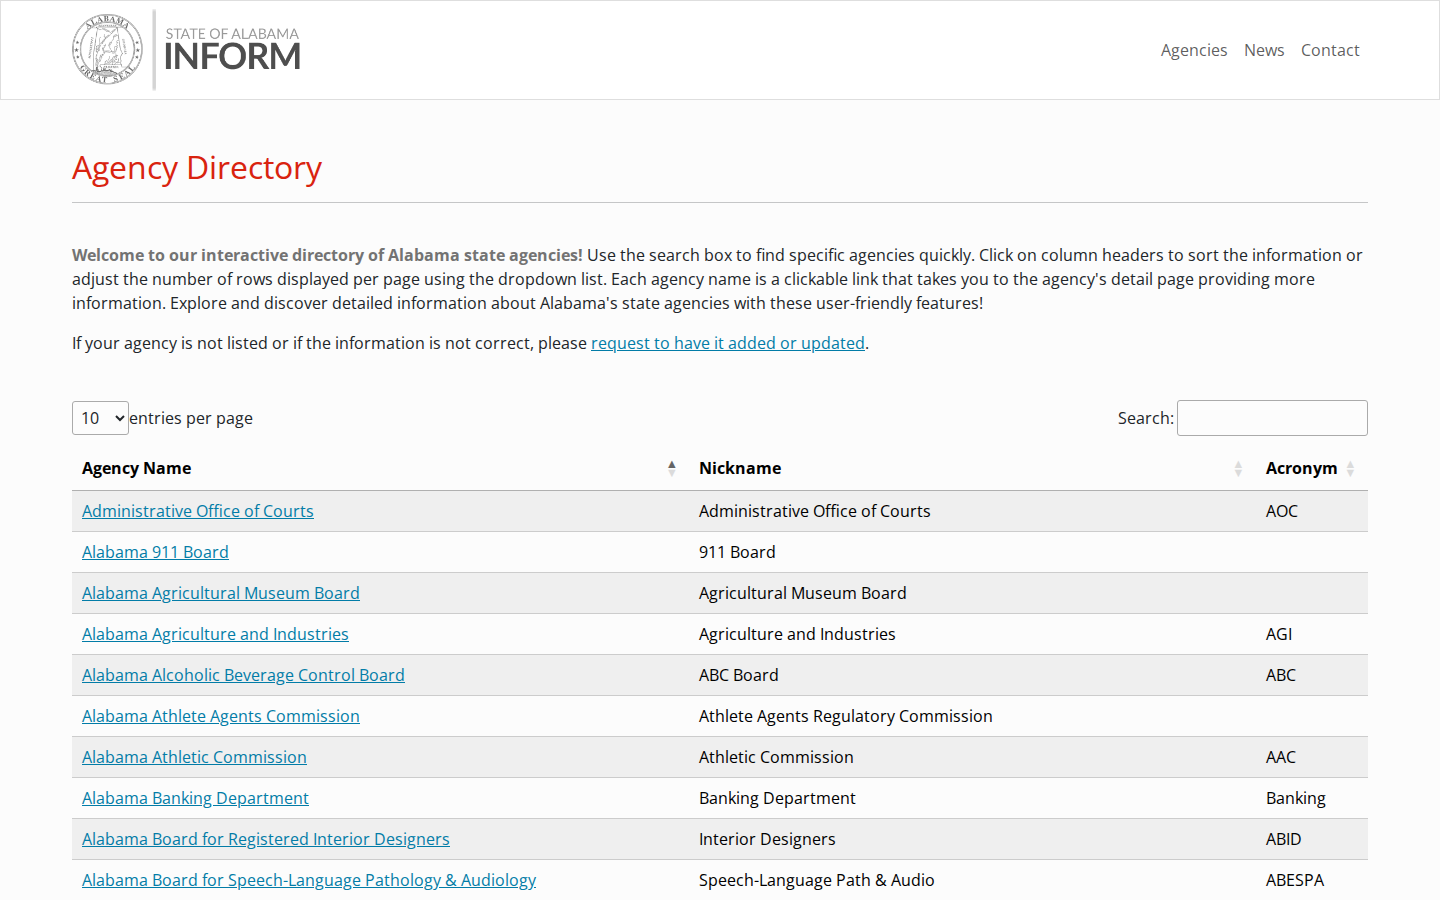Click the State of Alabama INFORM wordmark
1440x900 pixels.
coord(232,50)
